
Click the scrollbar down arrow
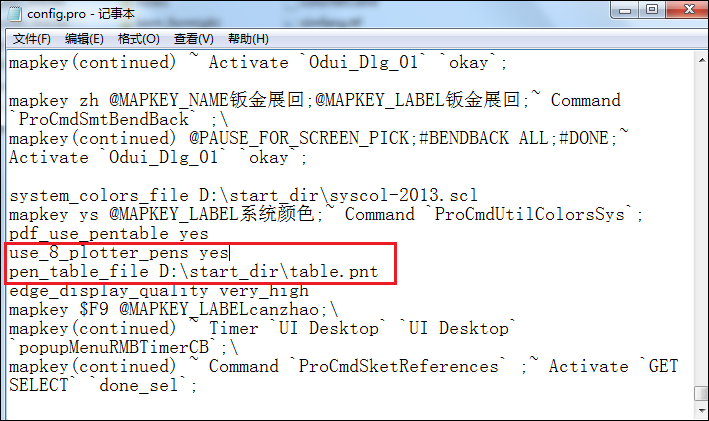coord(701,410)
